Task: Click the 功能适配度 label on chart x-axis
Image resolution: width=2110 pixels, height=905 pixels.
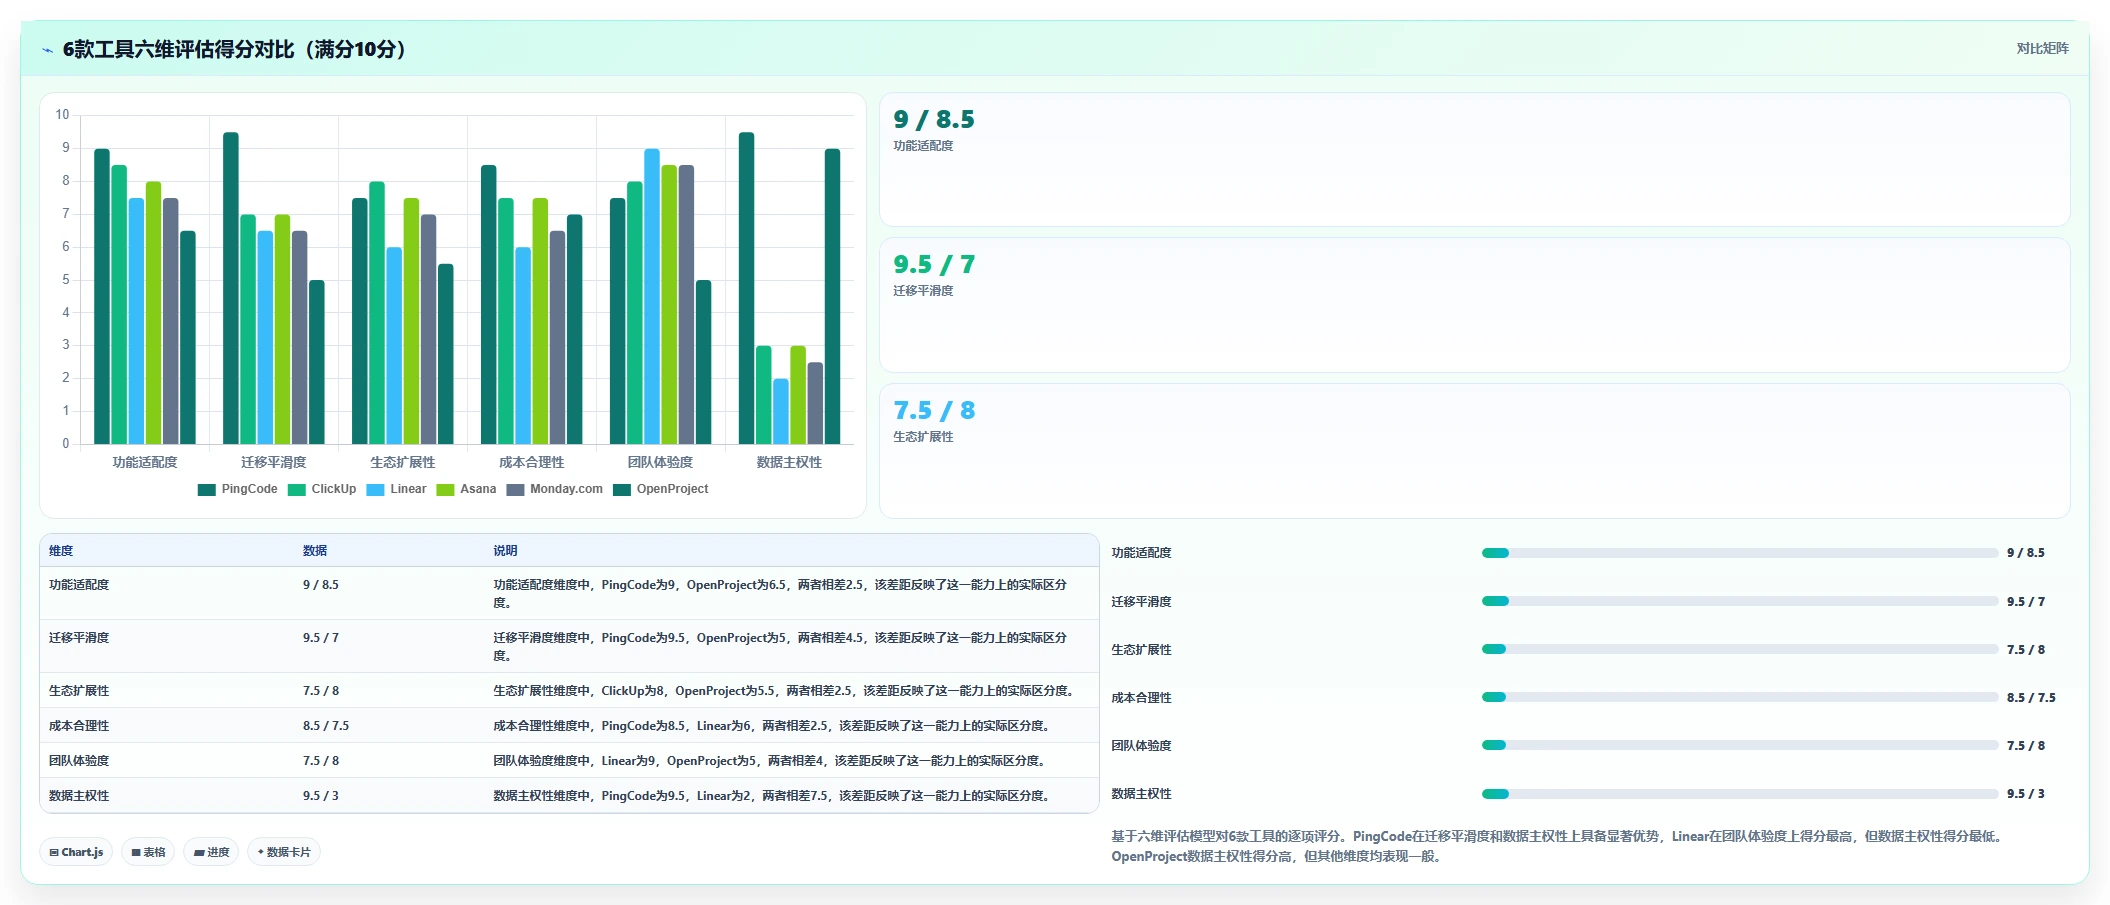Action: [145, 462]
